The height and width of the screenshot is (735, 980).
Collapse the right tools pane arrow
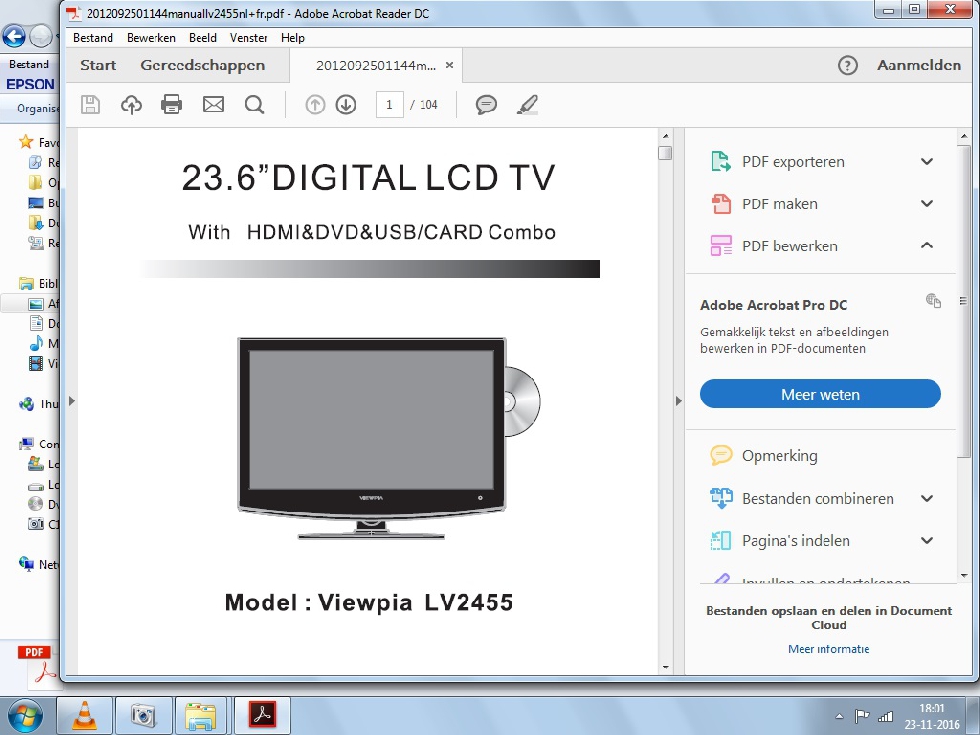[679, 401]
